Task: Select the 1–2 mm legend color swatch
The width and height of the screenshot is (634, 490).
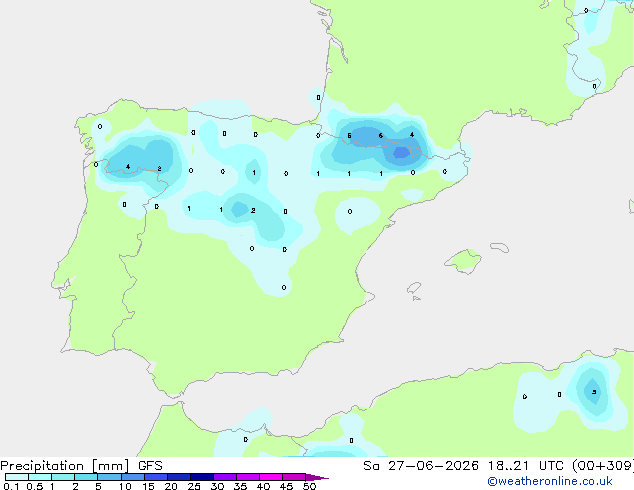Action: click(63, 477)
